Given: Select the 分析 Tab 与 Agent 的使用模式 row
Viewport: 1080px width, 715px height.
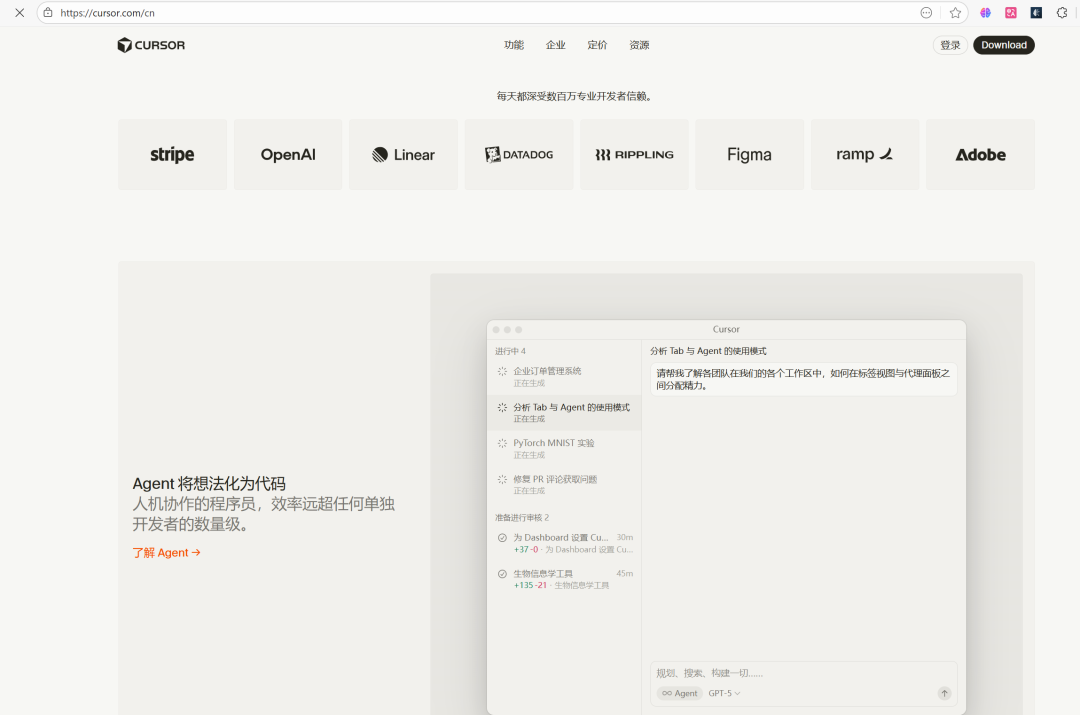Looking at the screenshot, I should pyautogui.click(x=564, y=413).
